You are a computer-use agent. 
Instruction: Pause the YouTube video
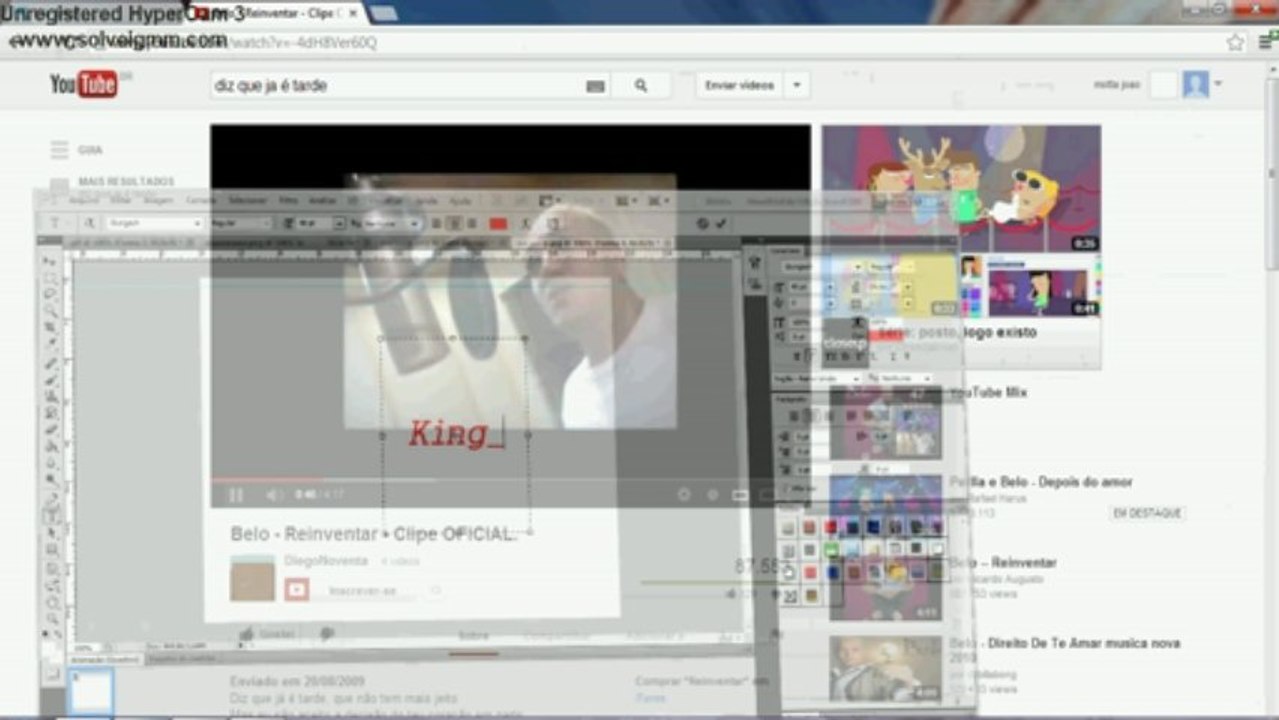(237, 494)
